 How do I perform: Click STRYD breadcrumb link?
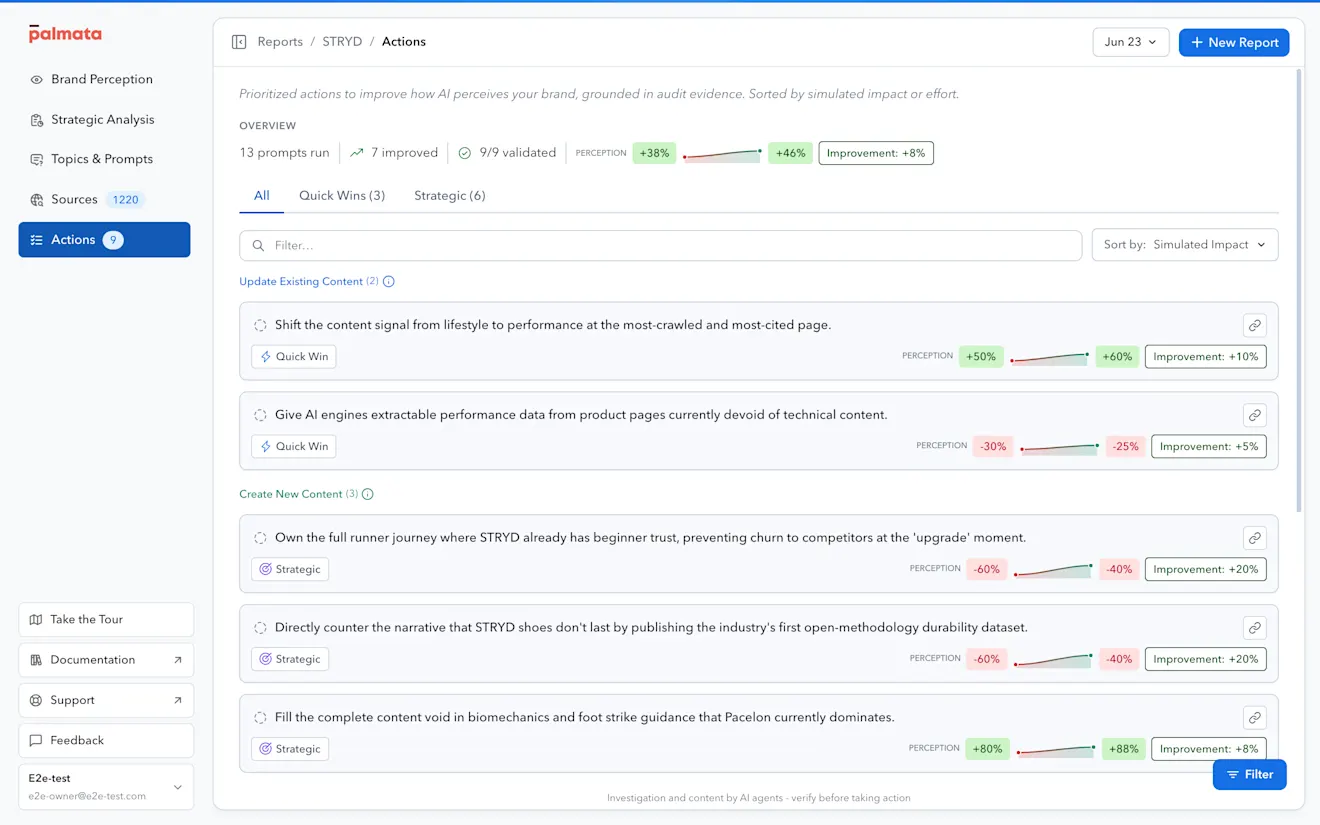(x=342, y=42)
